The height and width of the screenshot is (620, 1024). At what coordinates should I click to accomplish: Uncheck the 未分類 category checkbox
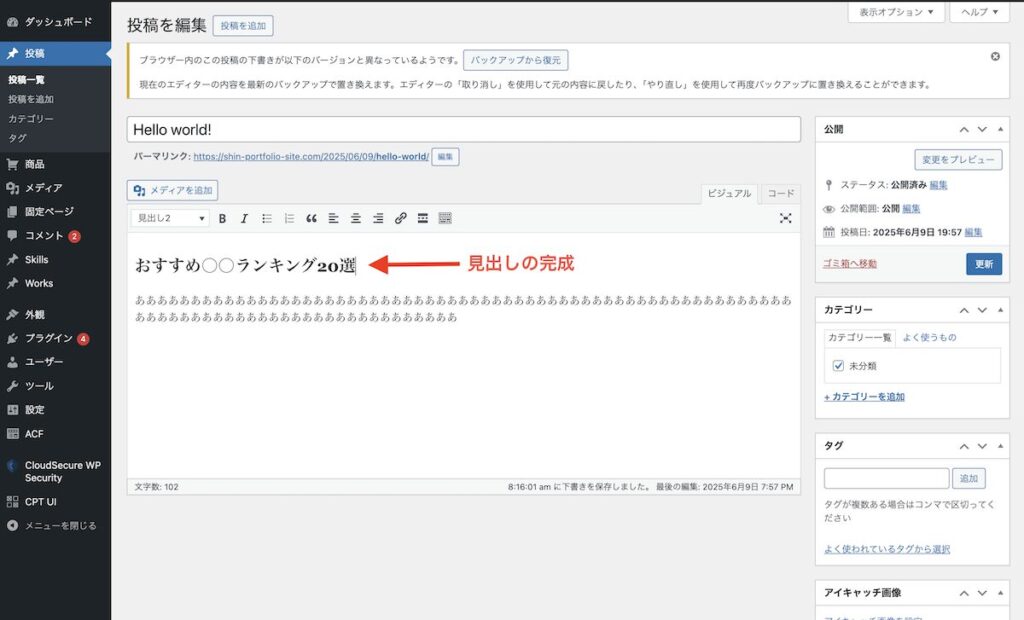coord(839,365)
